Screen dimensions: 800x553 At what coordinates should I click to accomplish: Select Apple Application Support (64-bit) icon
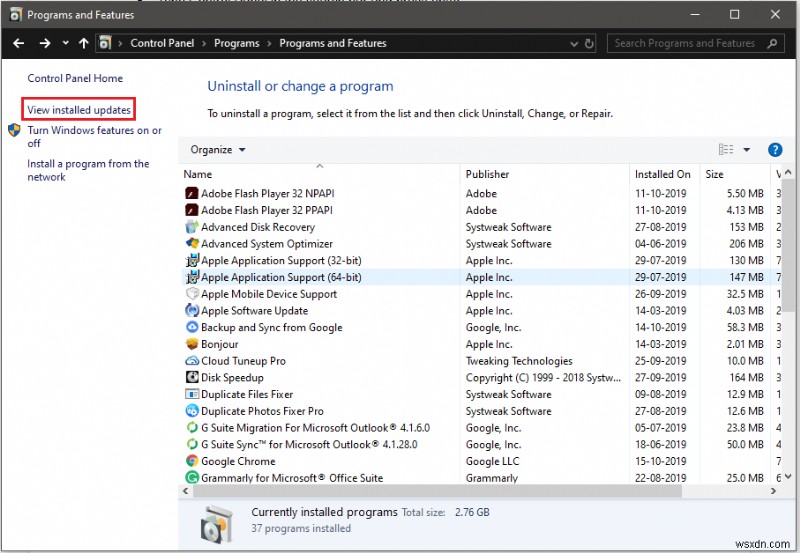(x=192, y=277)
